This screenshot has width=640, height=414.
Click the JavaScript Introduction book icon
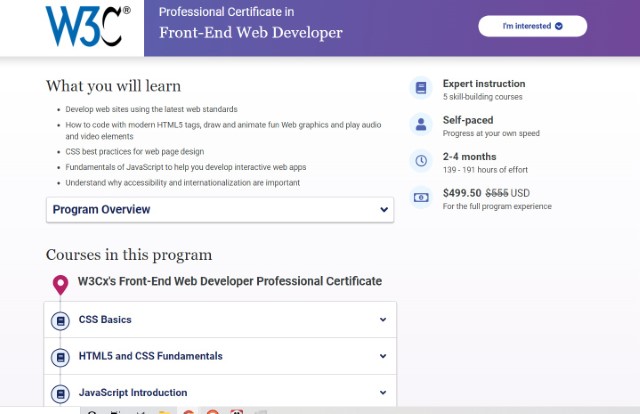point(60,394)
